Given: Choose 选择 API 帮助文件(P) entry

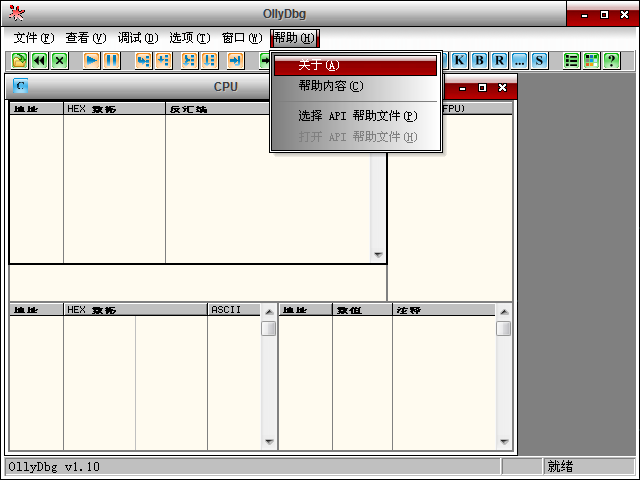Looking at the screenshot, I should click(x=356, y=116).
